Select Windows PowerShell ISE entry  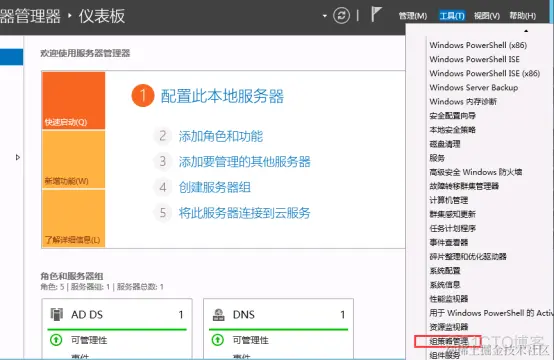[x=475, y=59]
